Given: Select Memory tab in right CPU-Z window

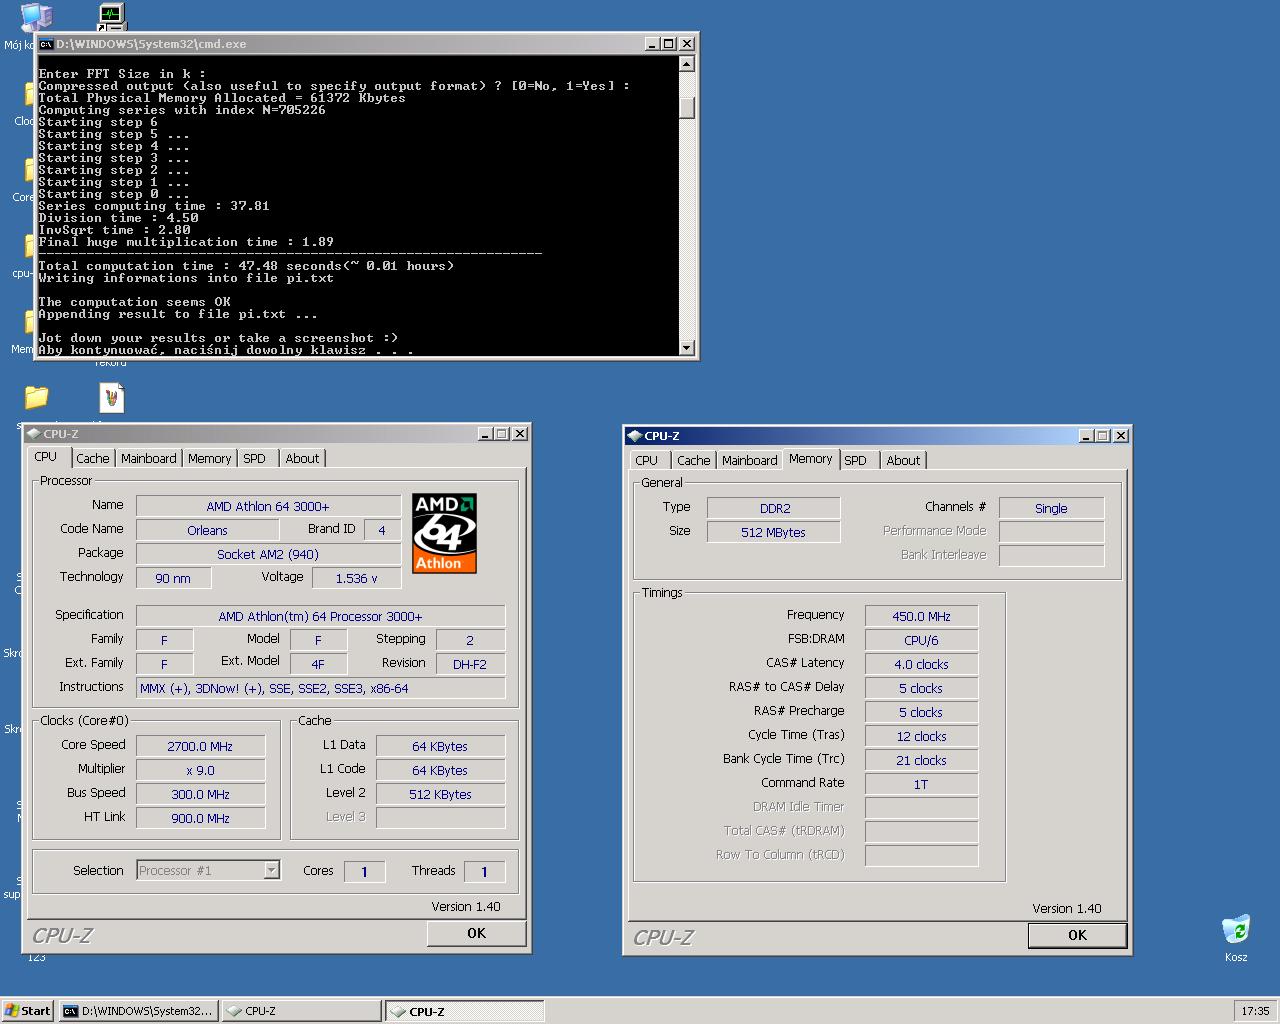Looking at the screenshot, I should tap(810, 459).
